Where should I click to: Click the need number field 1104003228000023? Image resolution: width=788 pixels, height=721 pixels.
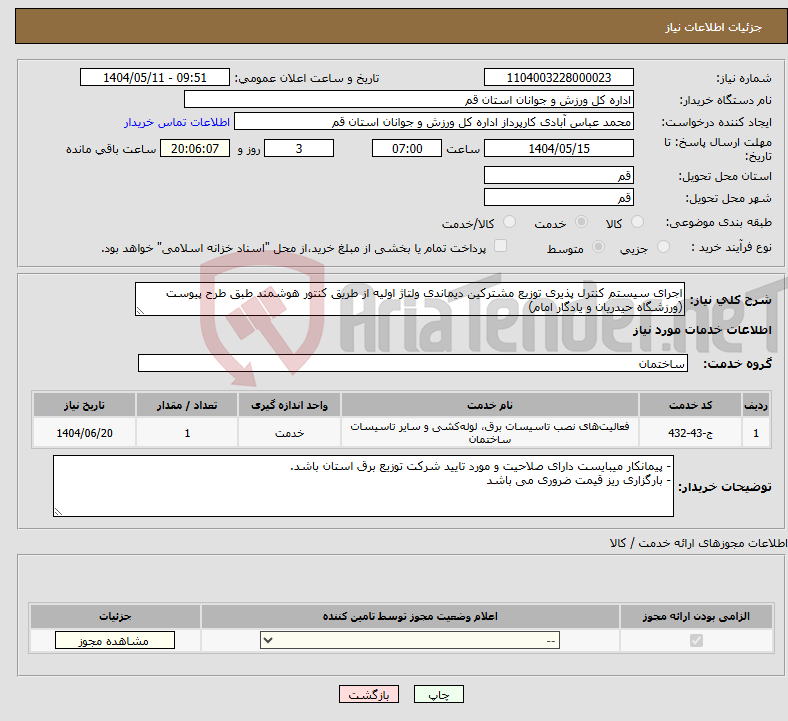[x=559, y=77]
